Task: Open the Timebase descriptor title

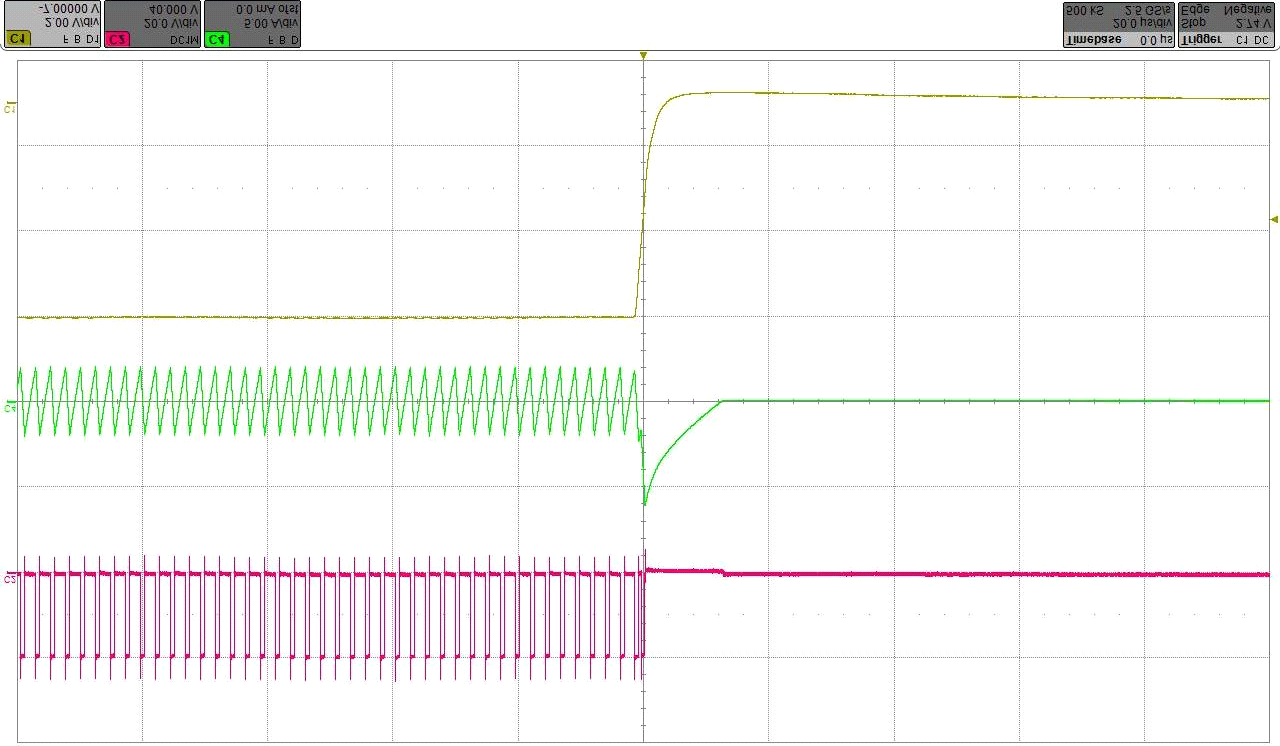Action: coord(1092,39)
